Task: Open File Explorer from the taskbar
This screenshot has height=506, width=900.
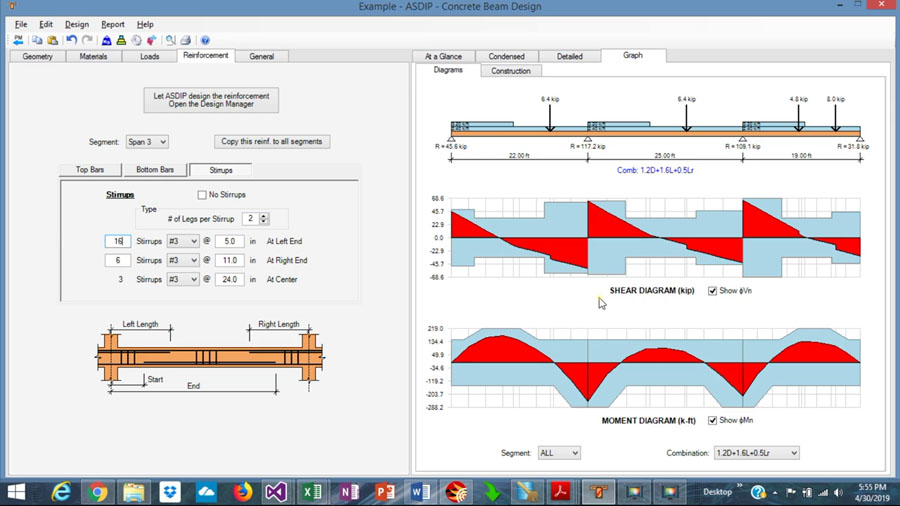Action: tap(134, 492)
